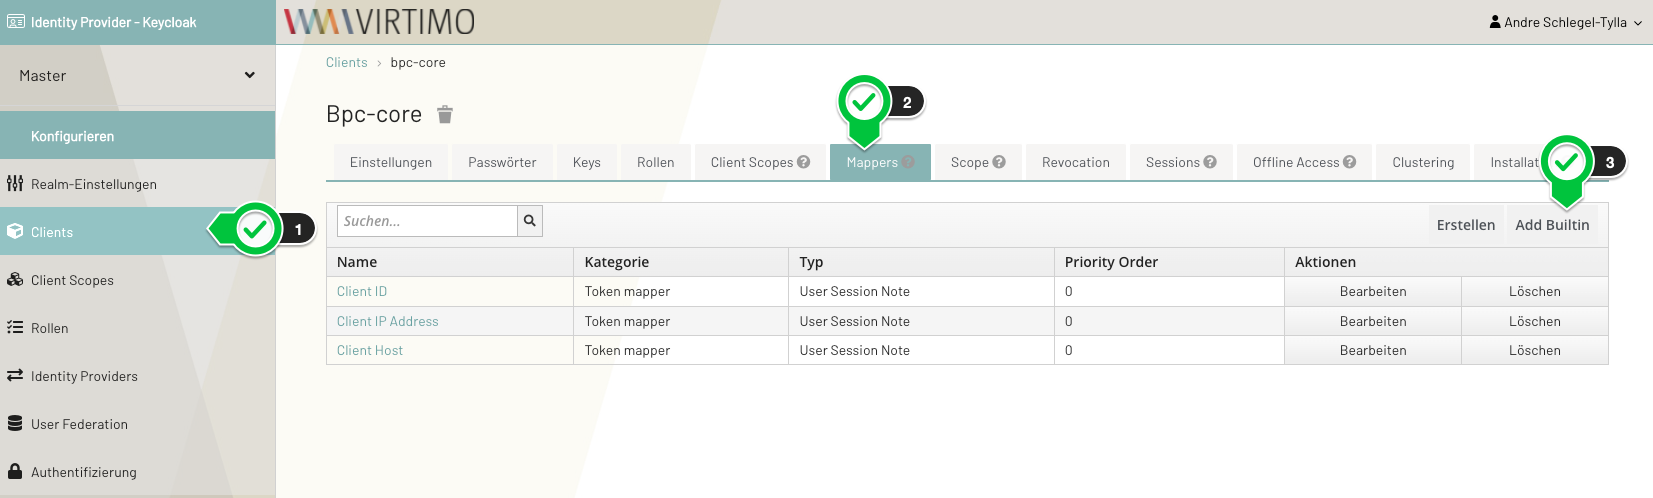Click user avatar icon in top bar
This screenshot has height=498, width=1653.
point(1495,22)
